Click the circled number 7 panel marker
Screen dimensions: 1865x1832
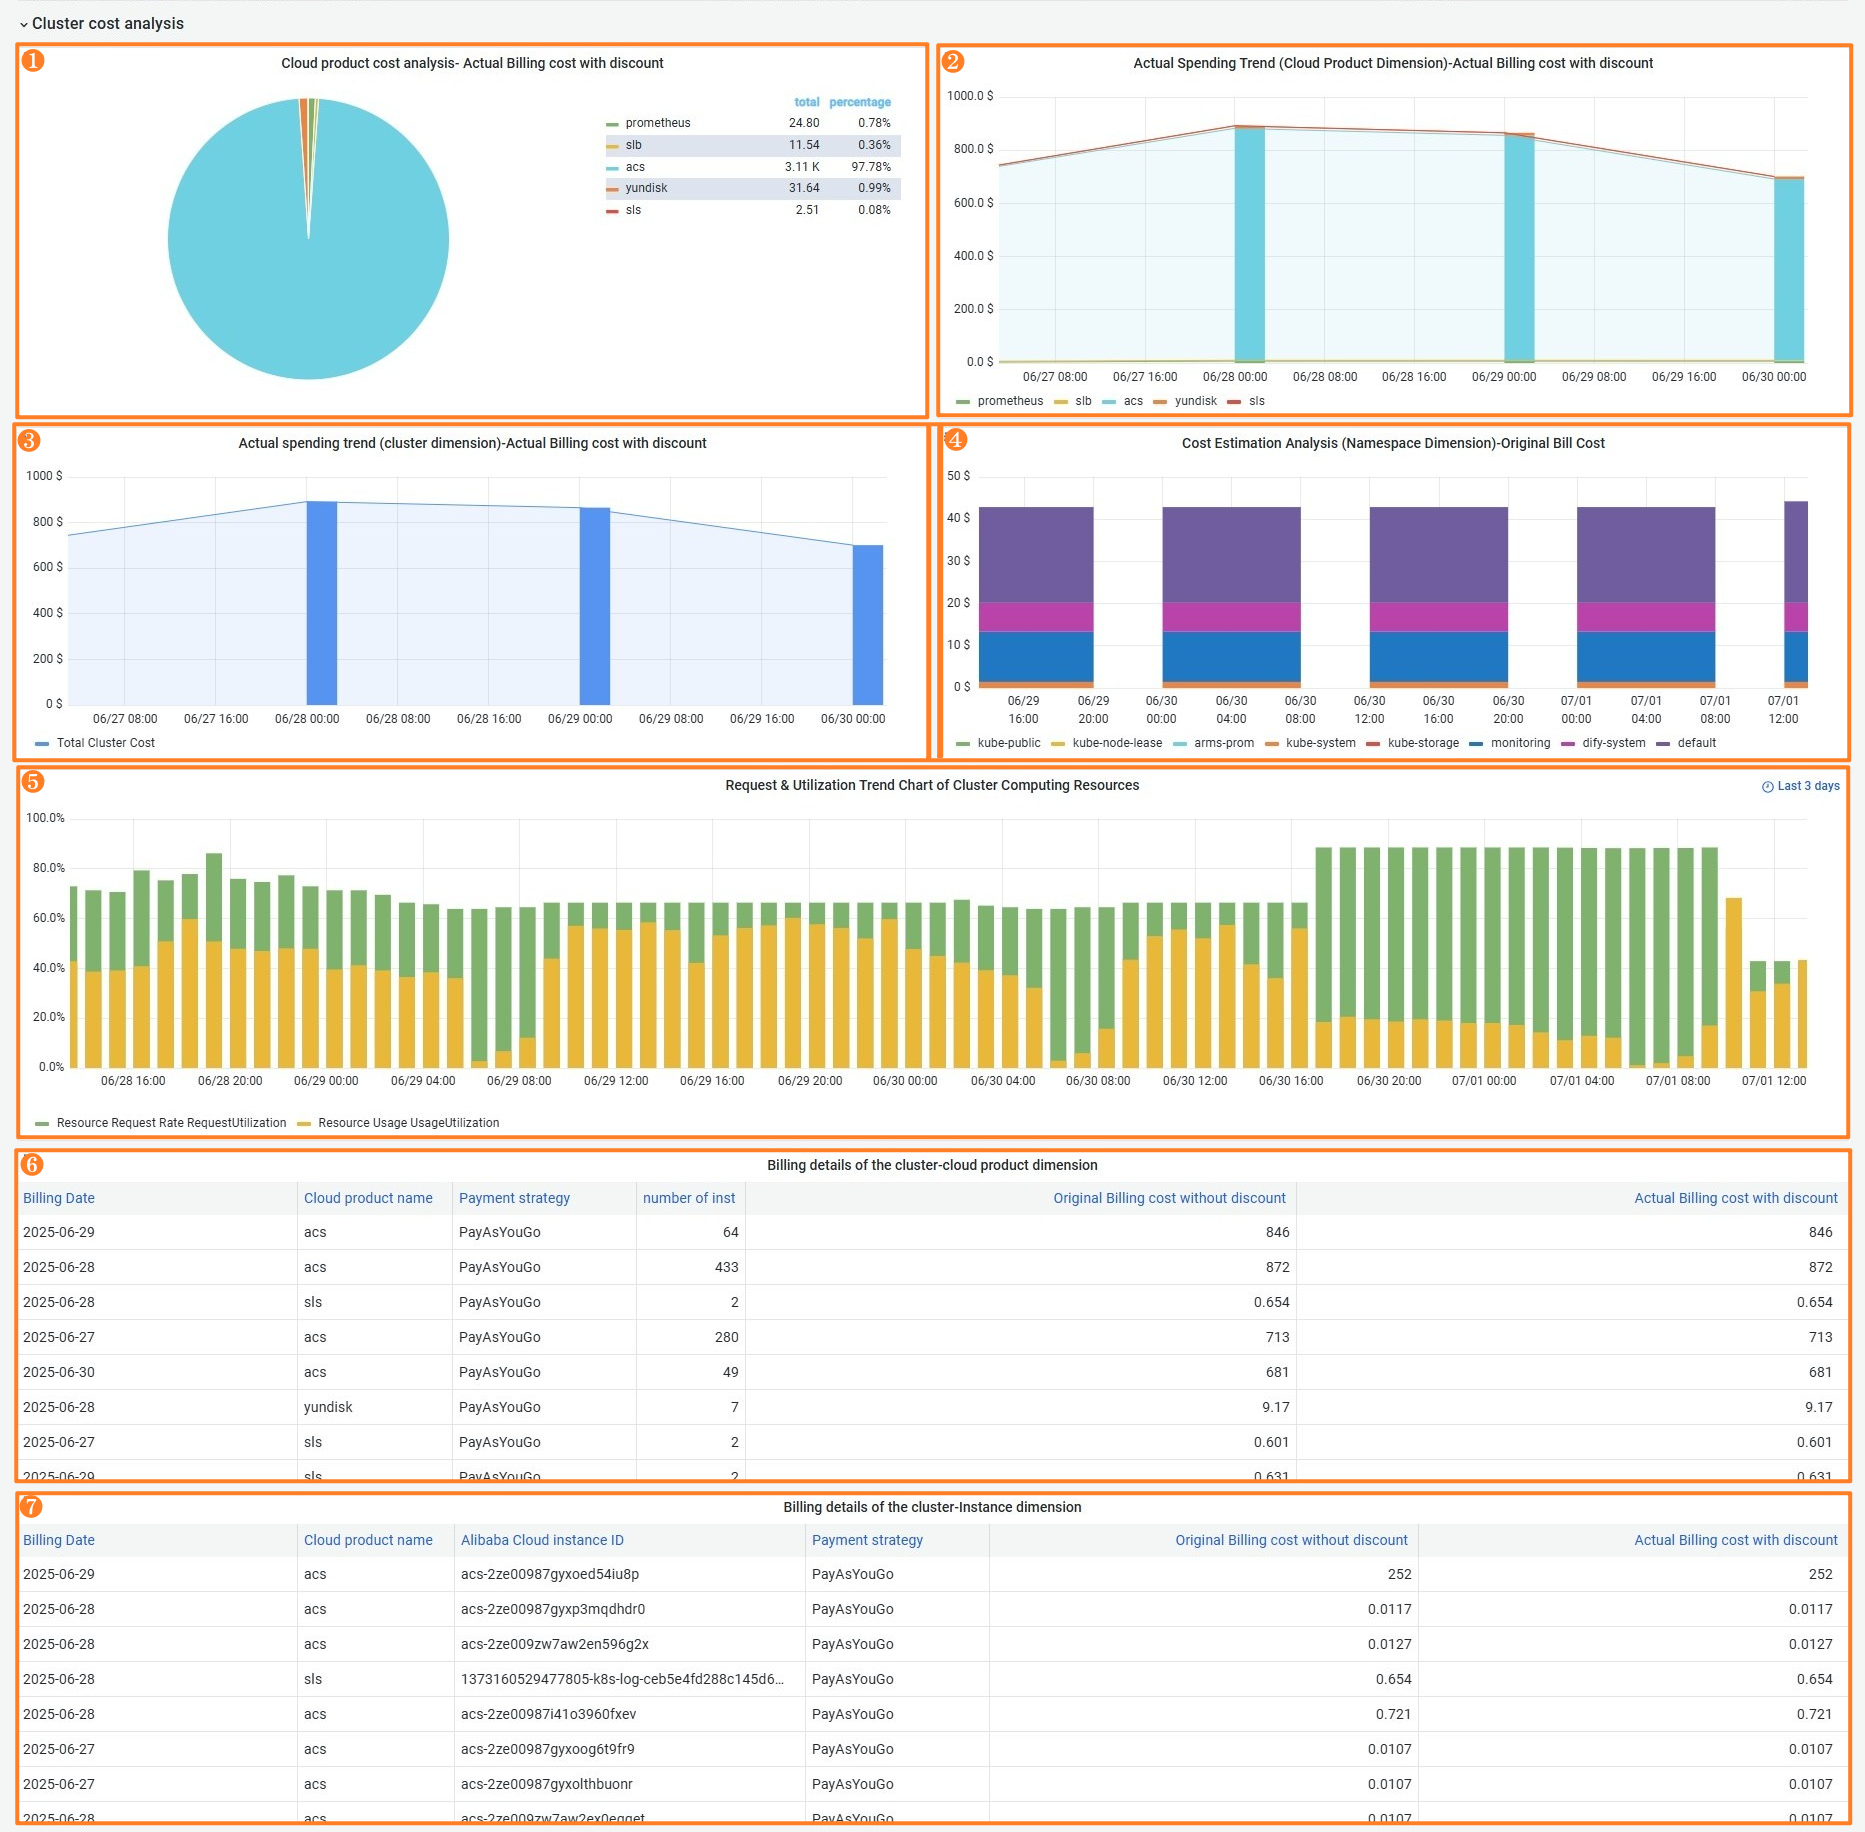pyautogui.click(x=32, y=1506)
